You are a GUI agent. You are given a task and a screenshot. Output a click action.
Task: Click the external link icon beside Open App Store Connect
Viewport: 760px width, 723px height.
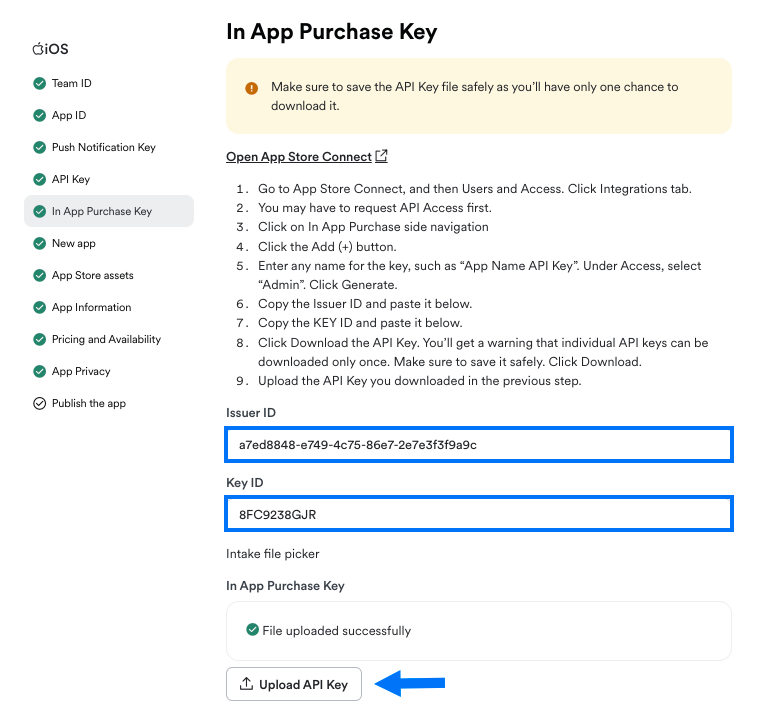tap(381, 156)
